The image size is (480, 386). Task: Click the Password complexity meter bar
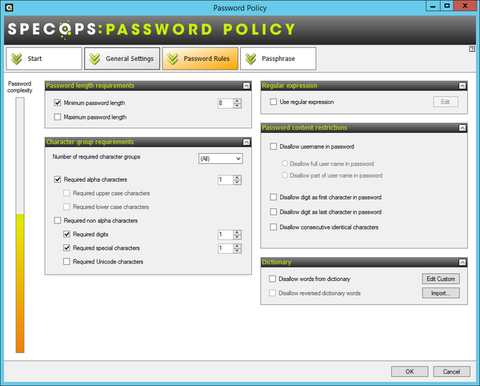20,225
